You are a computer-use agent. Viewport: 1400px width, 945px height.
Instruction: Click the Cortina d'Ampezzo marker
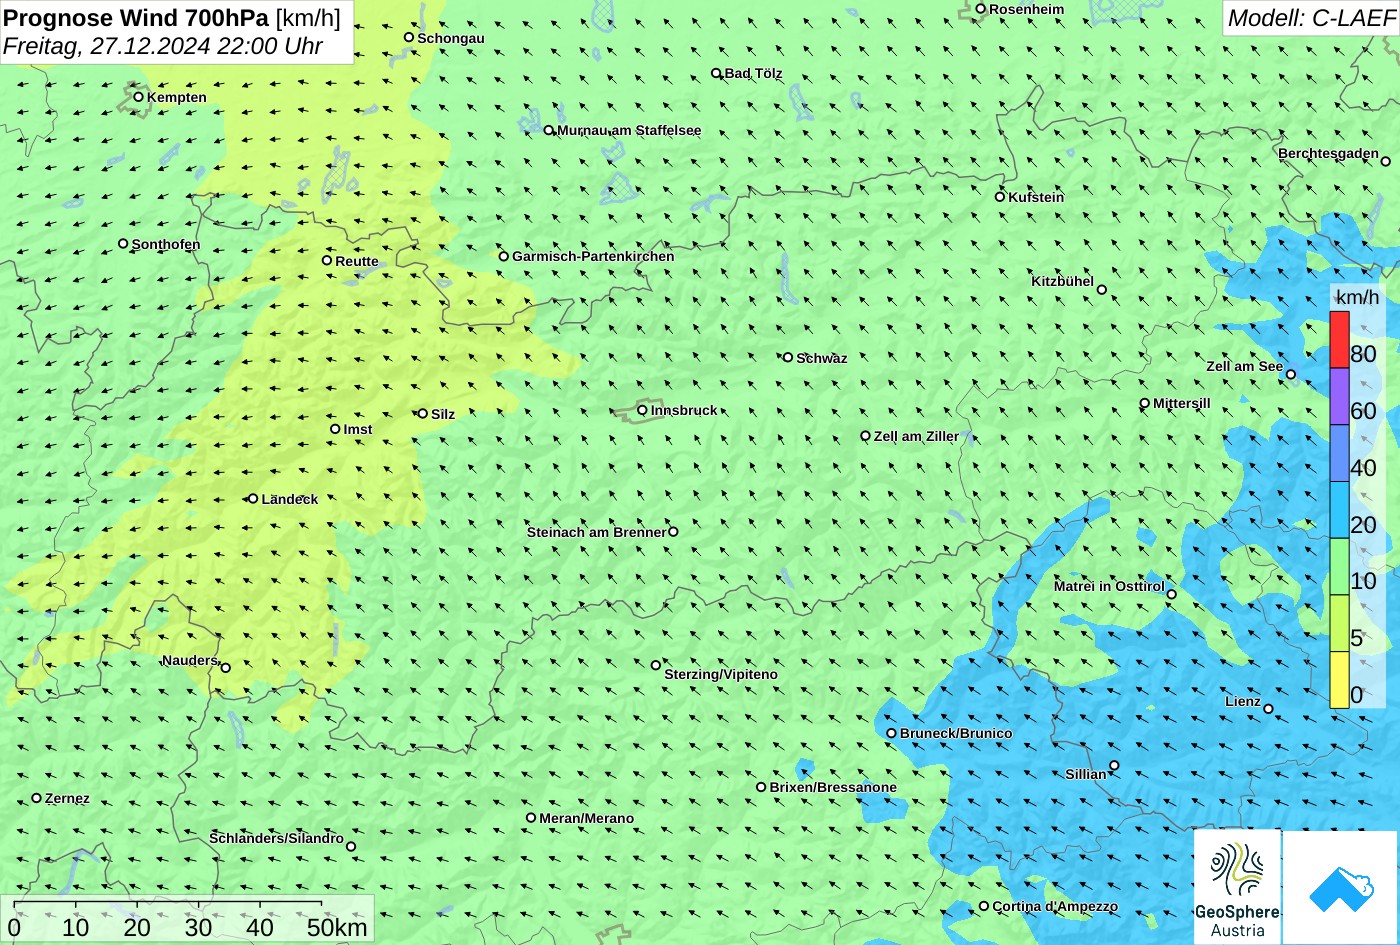(983, 906)
